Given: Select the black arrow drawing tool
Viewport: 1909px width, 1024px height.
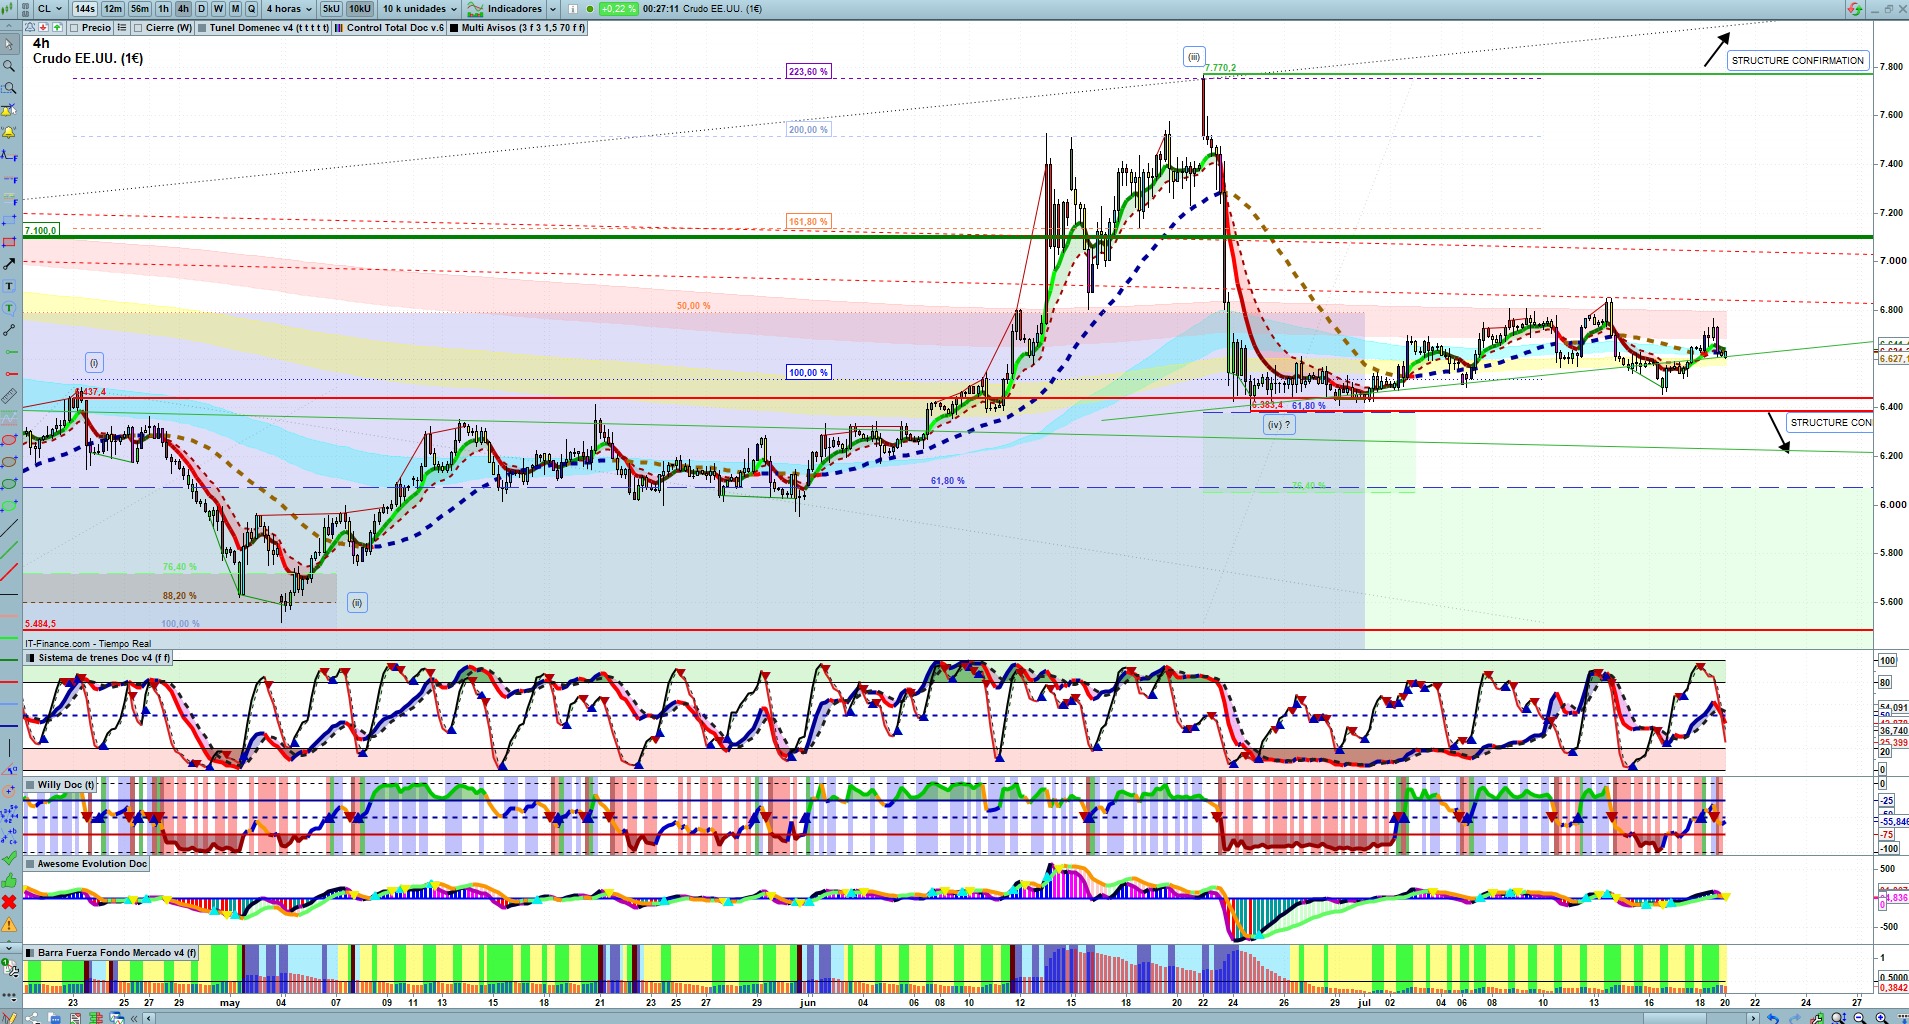Looking at the screenshot, I should point(9,264).
